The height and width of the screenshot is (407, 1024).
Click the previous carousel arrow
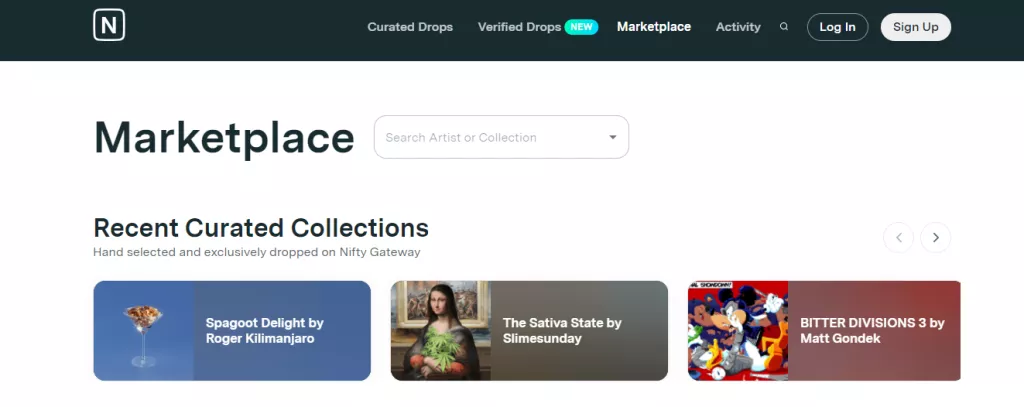898,237
